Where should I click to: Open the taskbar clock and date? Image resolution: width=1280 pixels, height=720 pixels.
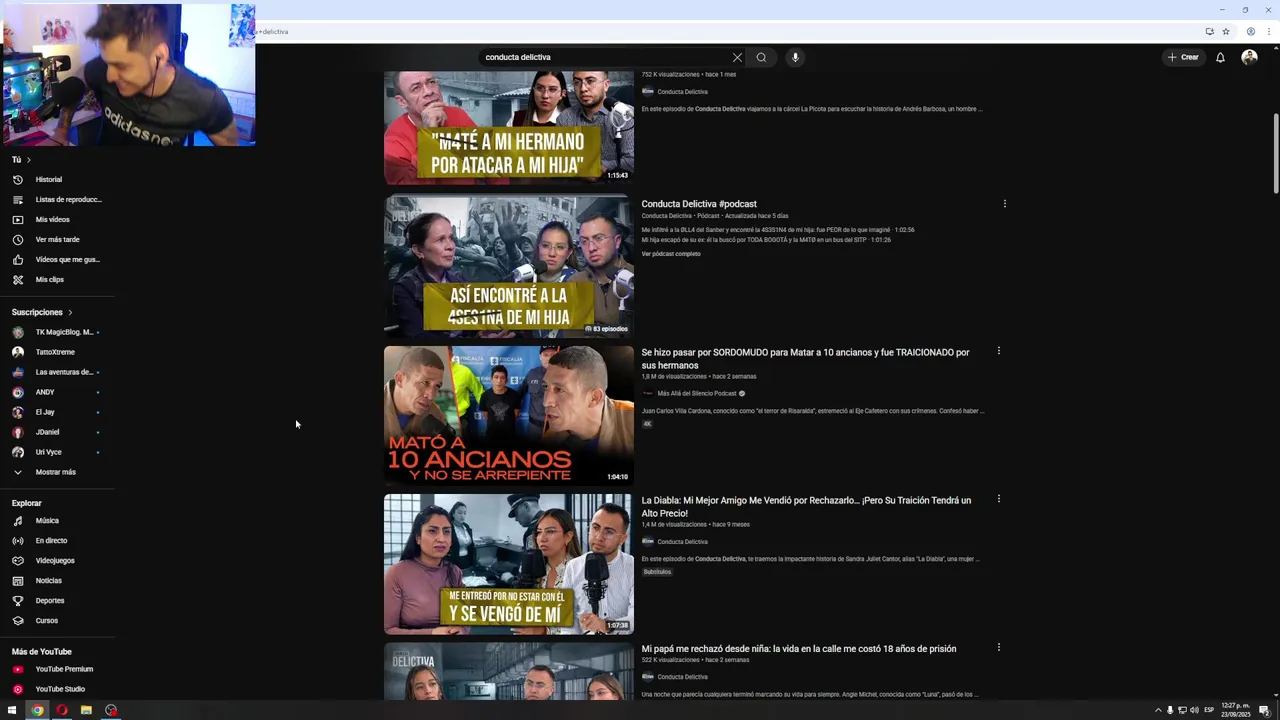point(1236,710)
